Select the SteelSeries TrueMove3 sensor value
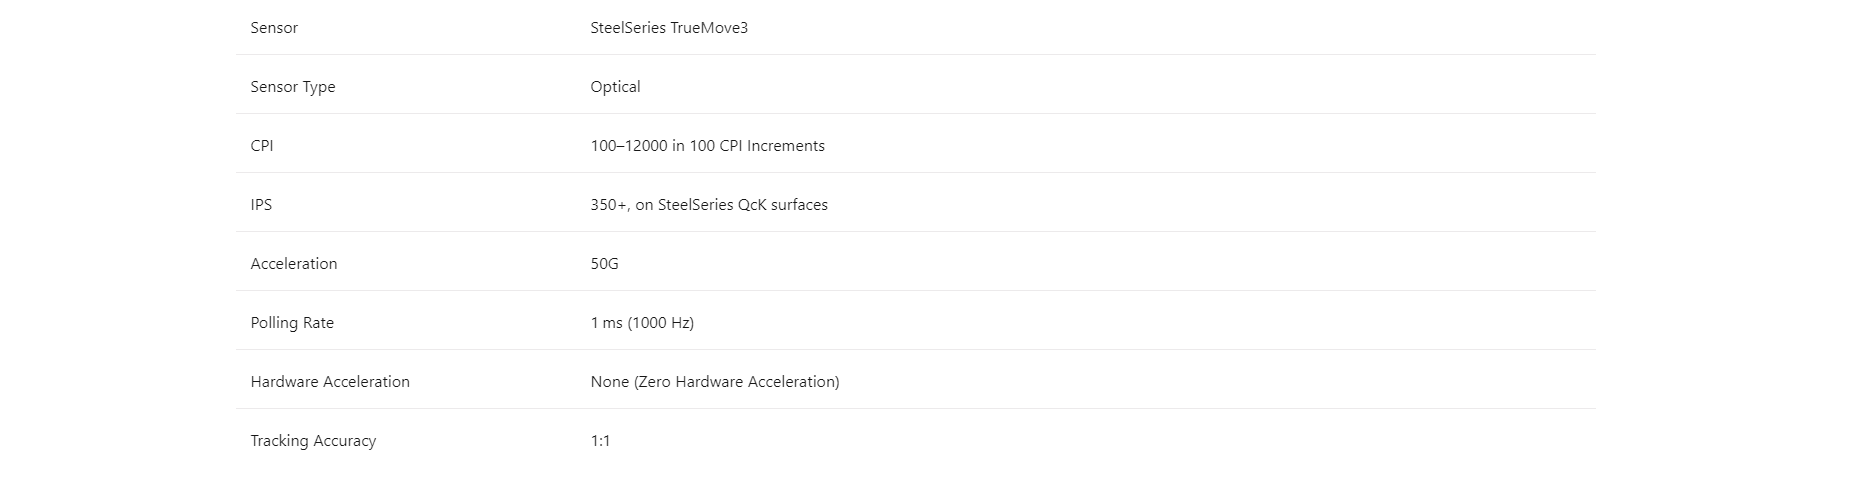This screenshot has width=1849, height=486. (668, 28)
